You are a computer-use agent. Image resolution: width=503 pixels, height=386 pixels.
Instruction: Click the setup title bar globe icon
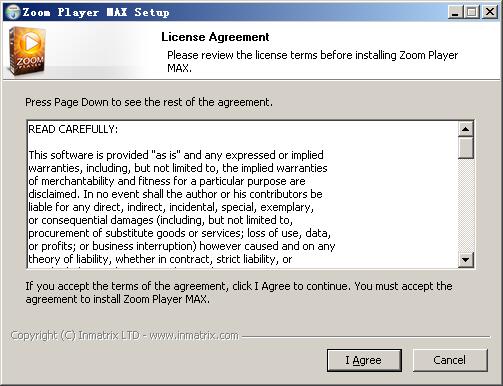(13, 12)
